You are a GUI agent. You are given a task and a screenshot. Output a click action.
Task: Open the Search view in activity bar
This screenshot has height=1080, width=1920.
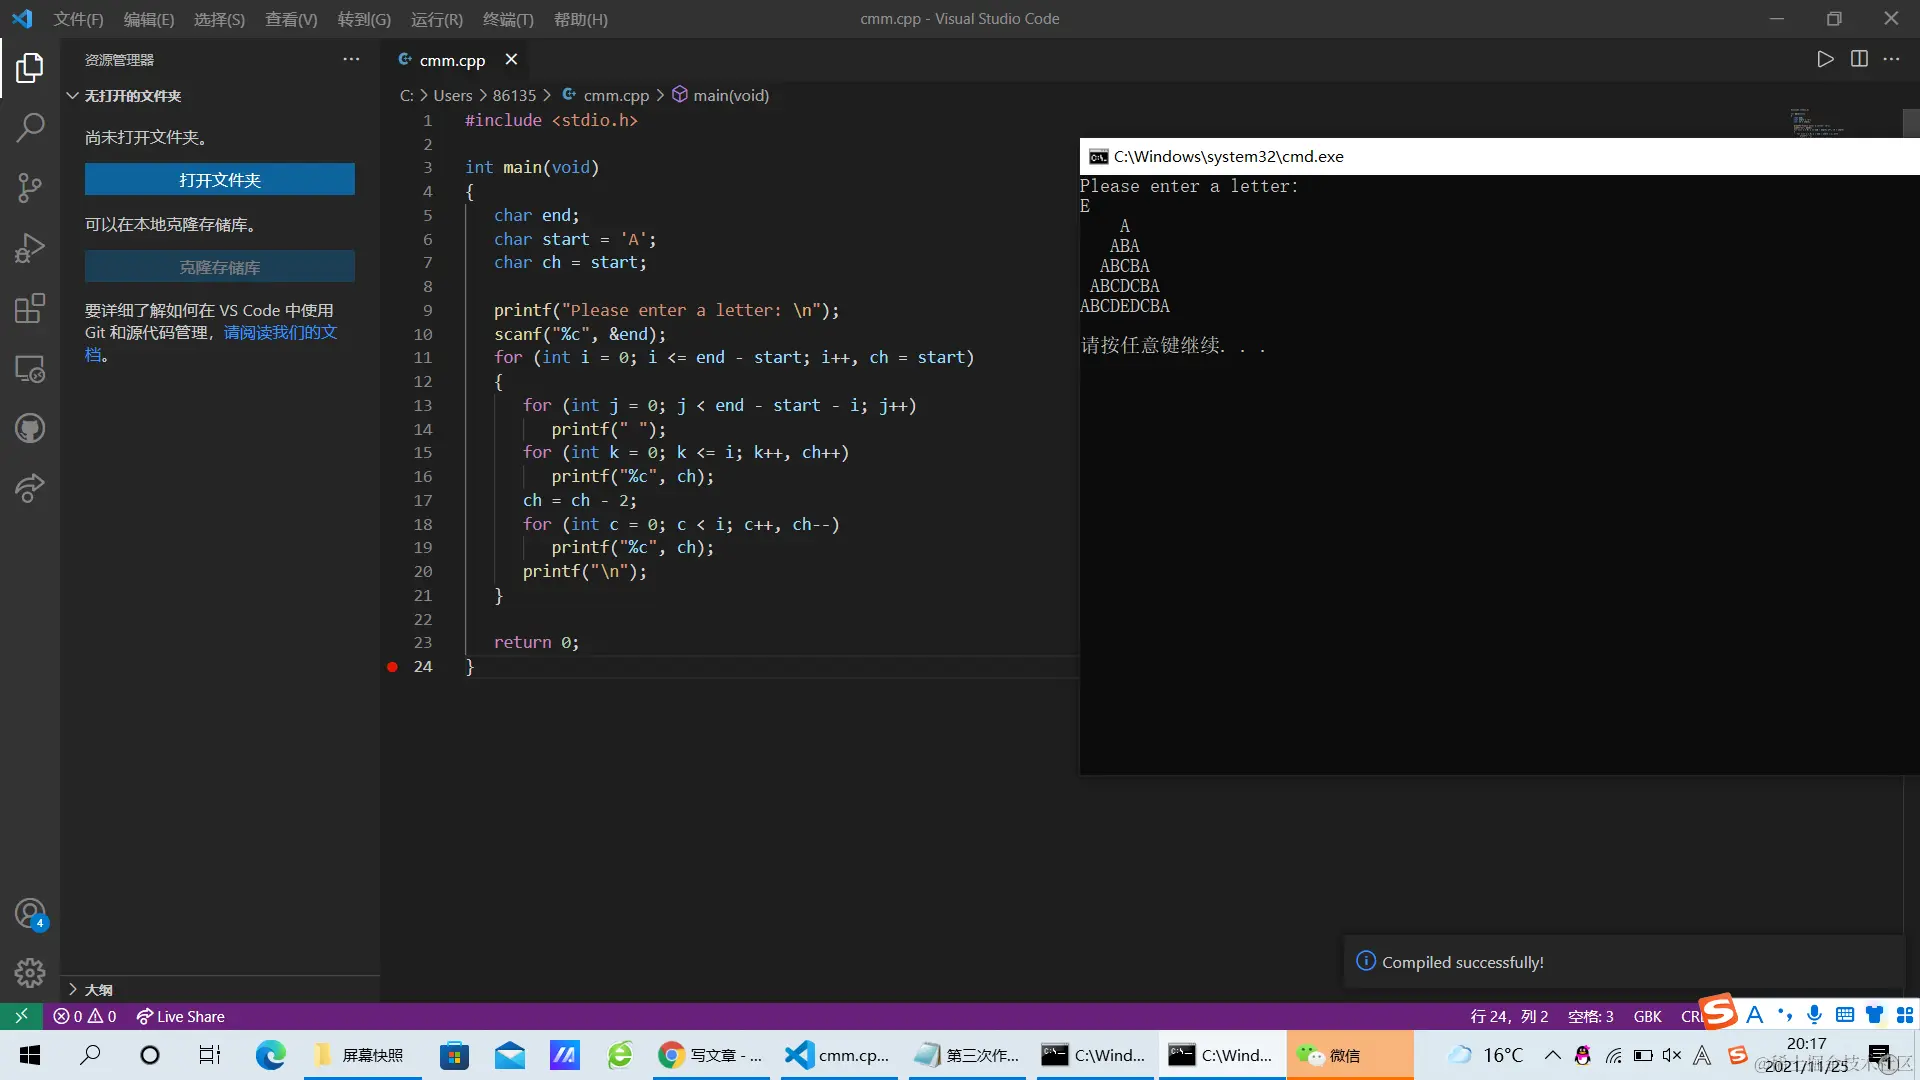[30, 127]
